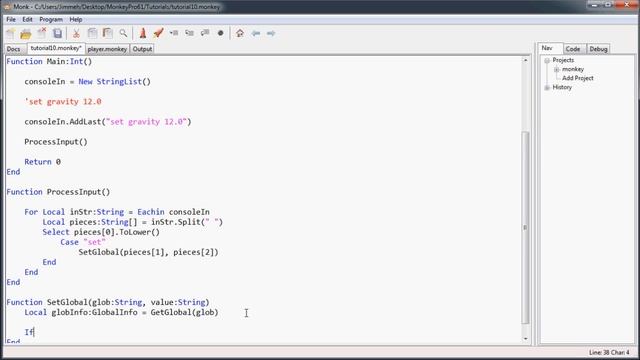Open the Program menu
Viewport: 640px width, 360px height.
coord(51,20)
